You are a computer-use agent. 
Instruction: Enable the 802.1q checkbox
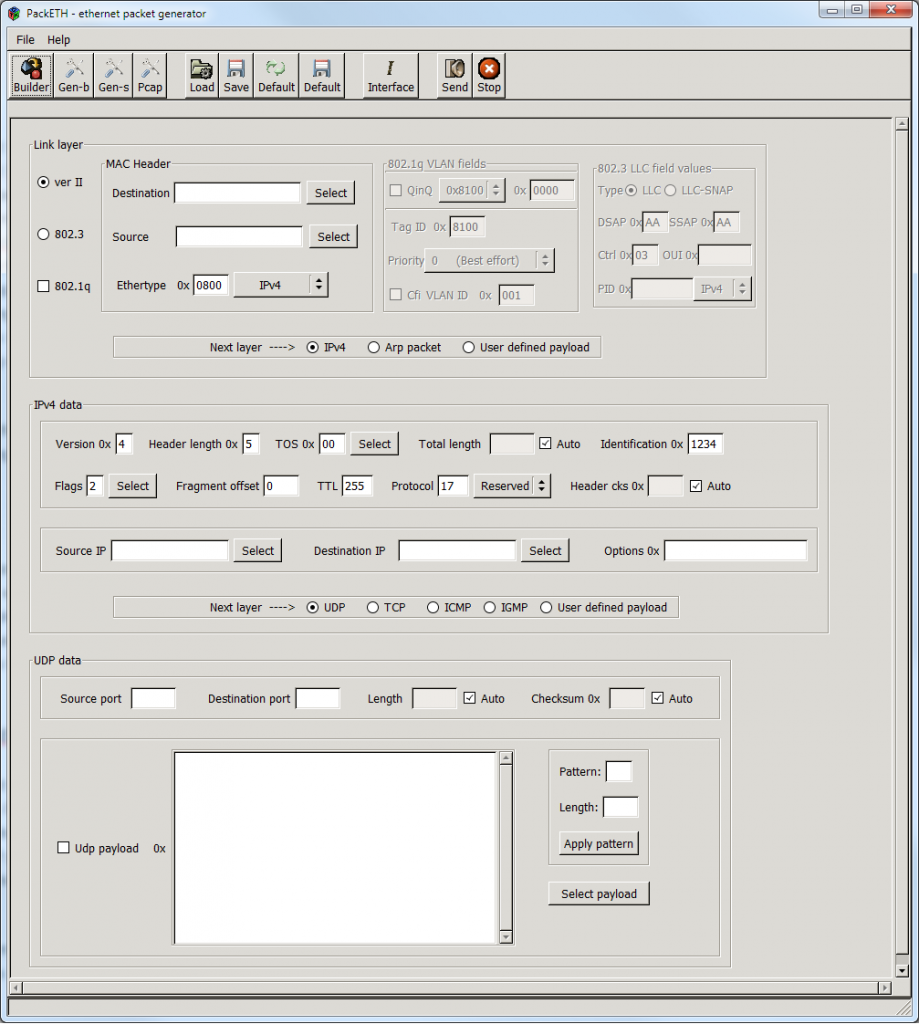[43, 286]
